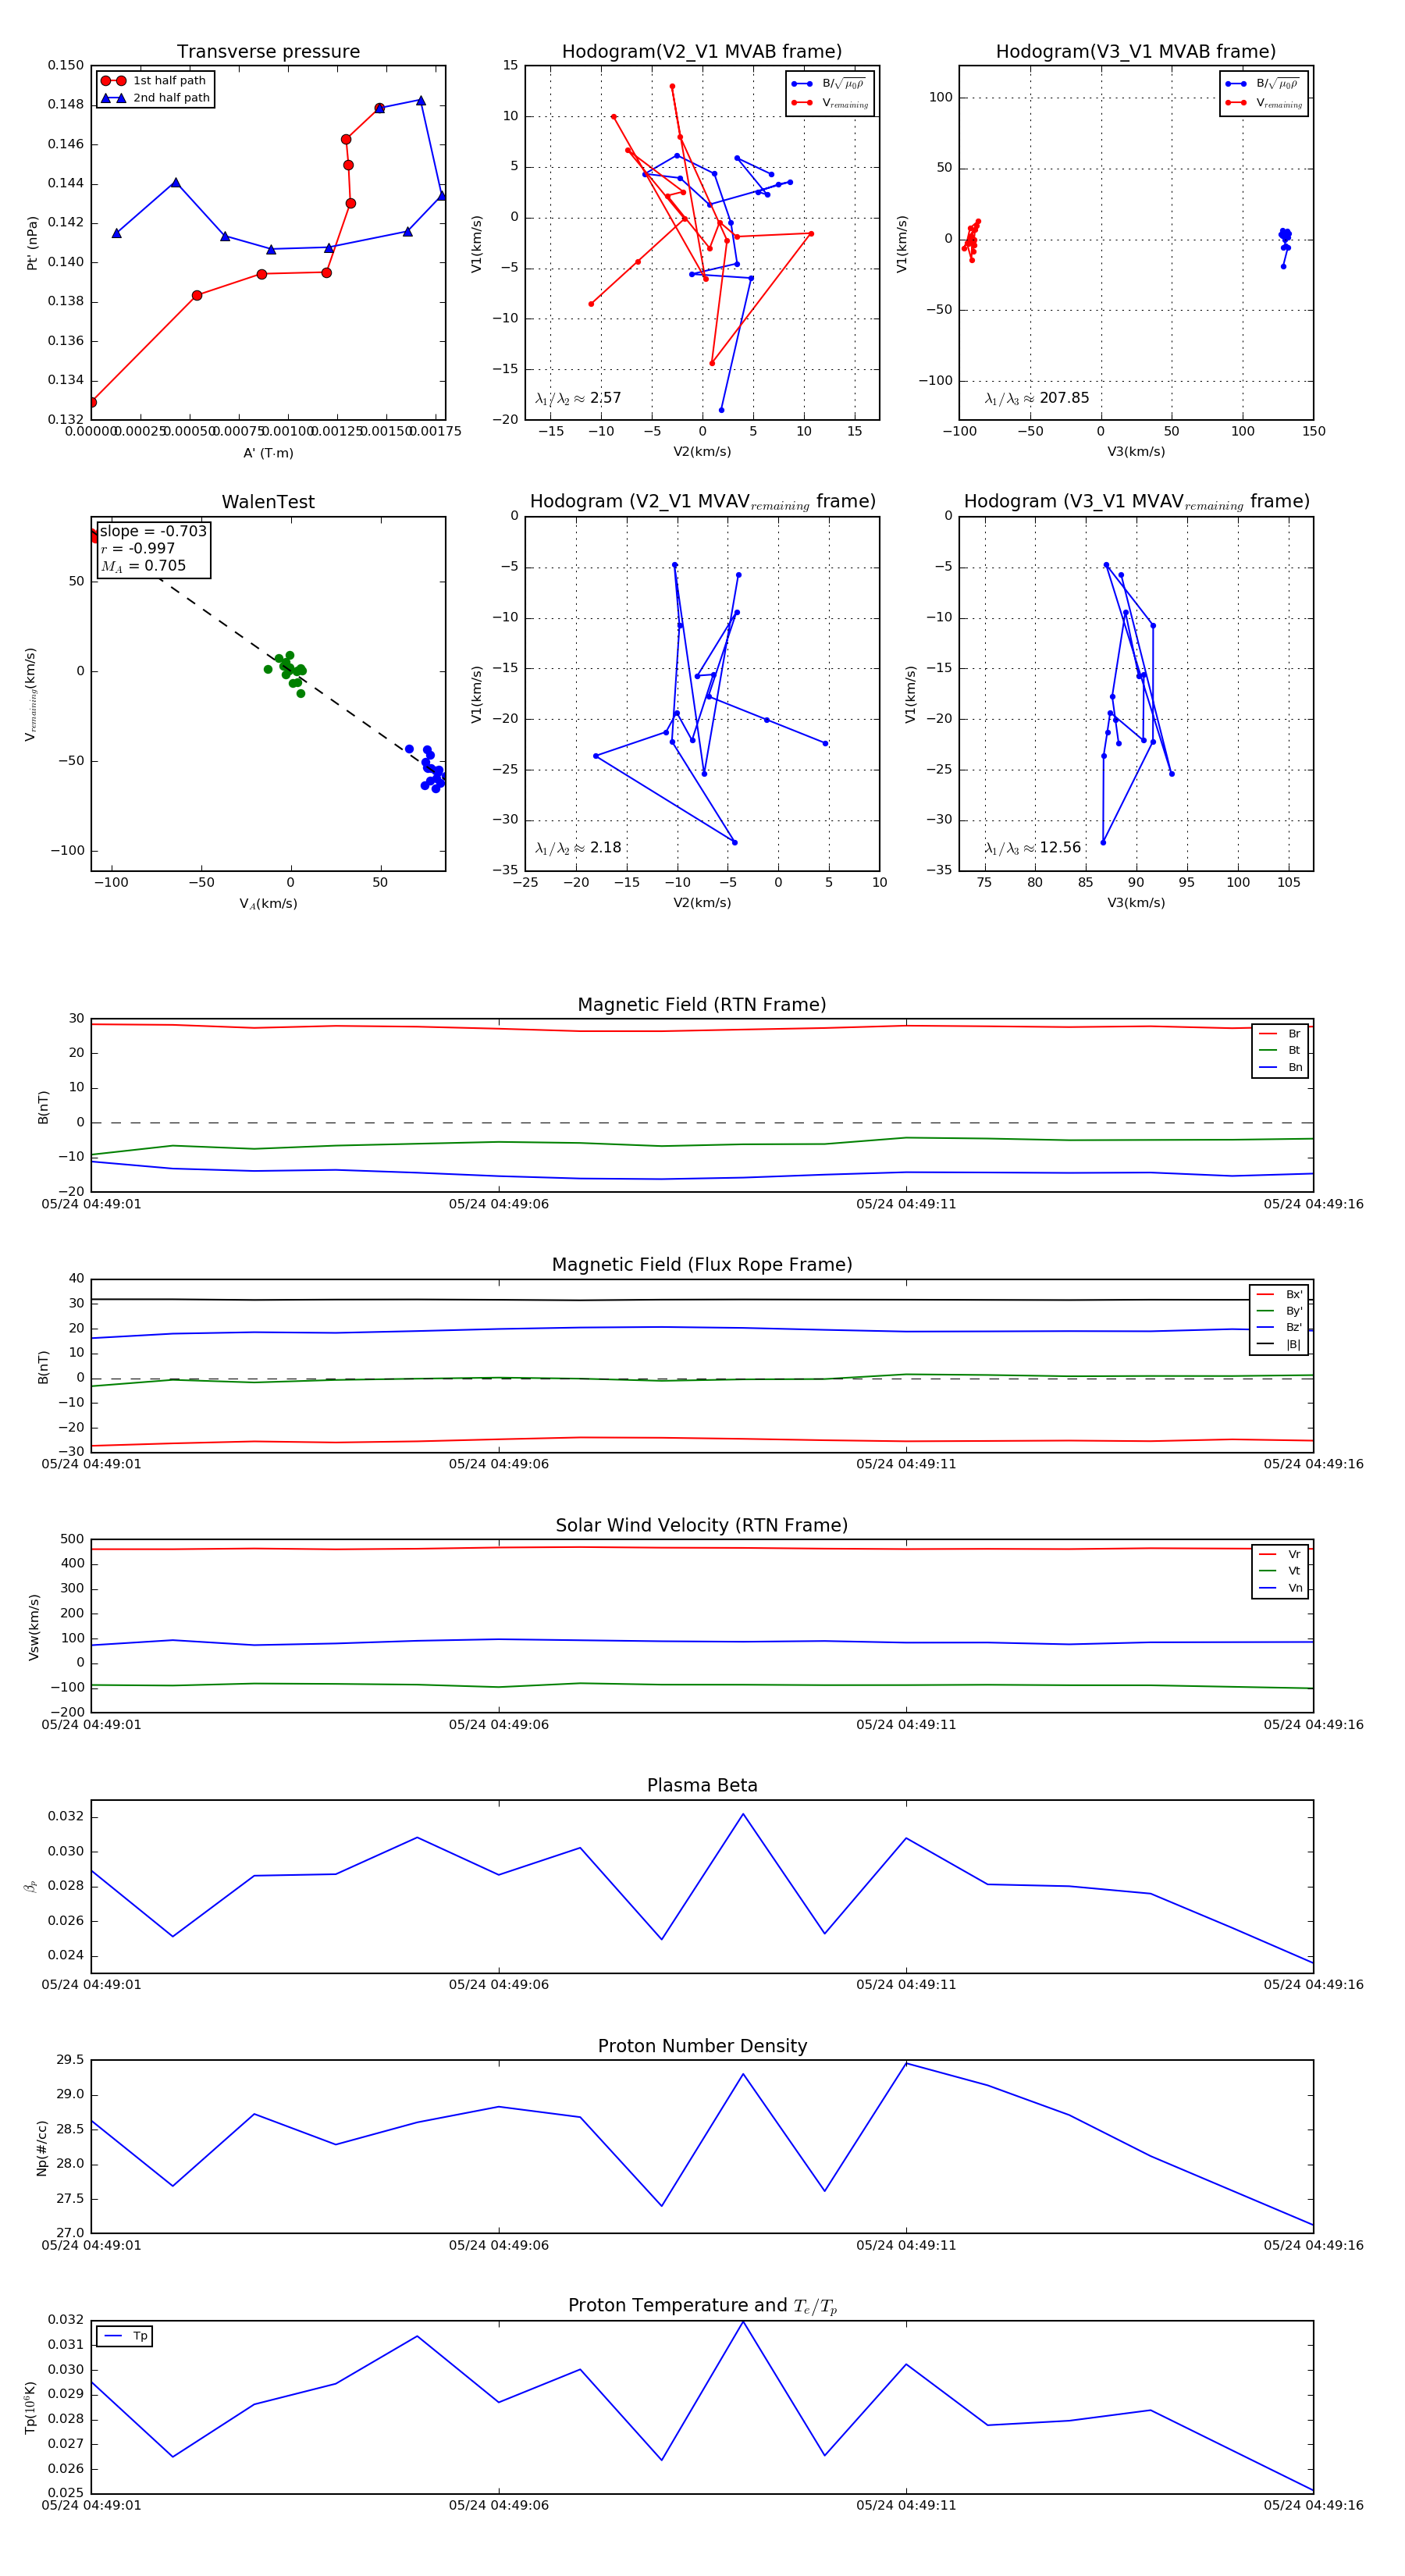
Task: Click the '05/24 04:49:11' tick under Proton Number Density
Action: coord(906,2245)
